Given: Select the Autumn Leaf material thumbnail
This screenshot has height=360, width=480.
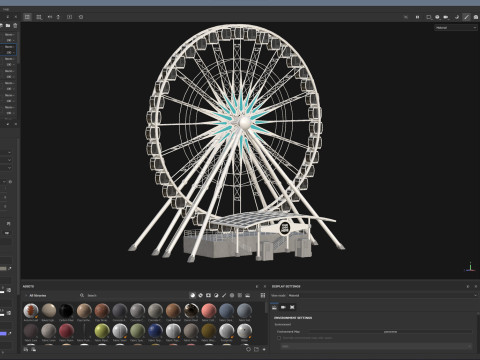Looking at the screenshot, I should pos(31,311).
